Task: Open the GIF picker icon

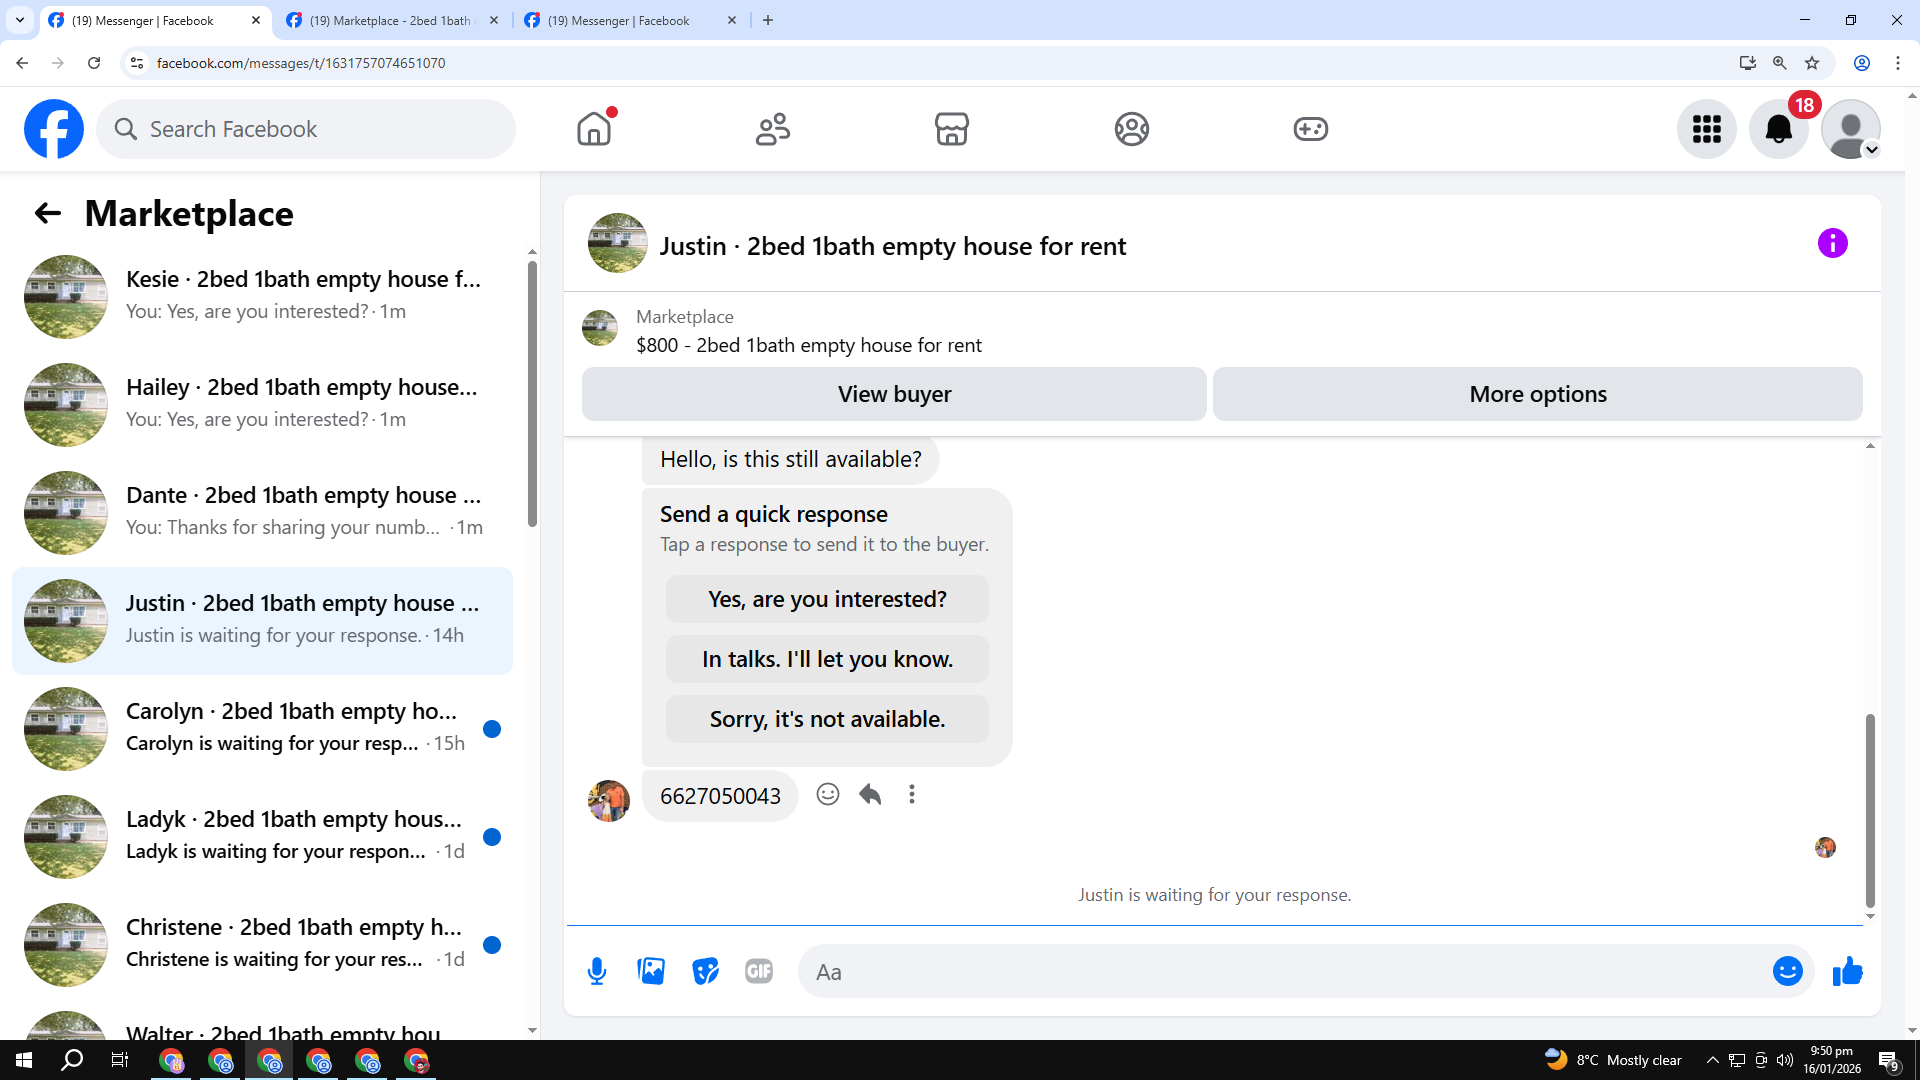Action: coord(759,971)
